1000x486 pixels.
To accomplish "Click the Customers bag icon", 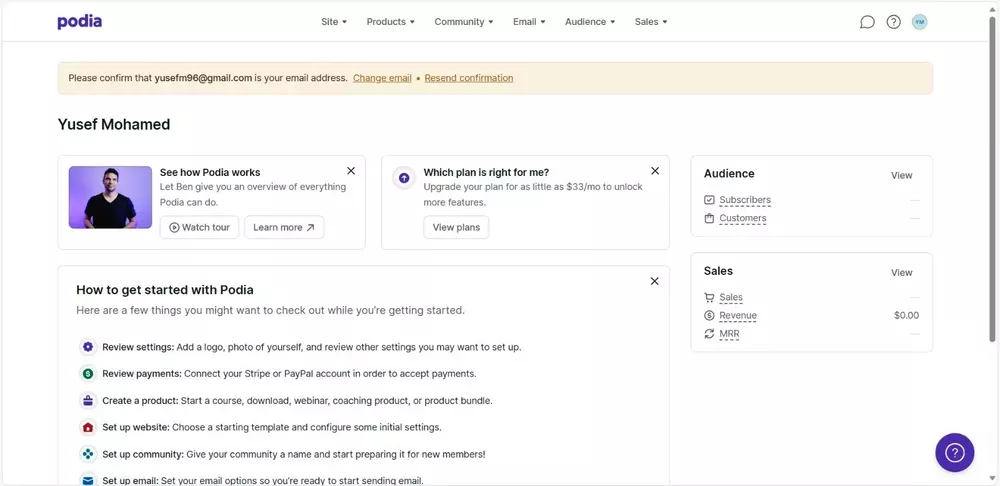I will 709,218.
